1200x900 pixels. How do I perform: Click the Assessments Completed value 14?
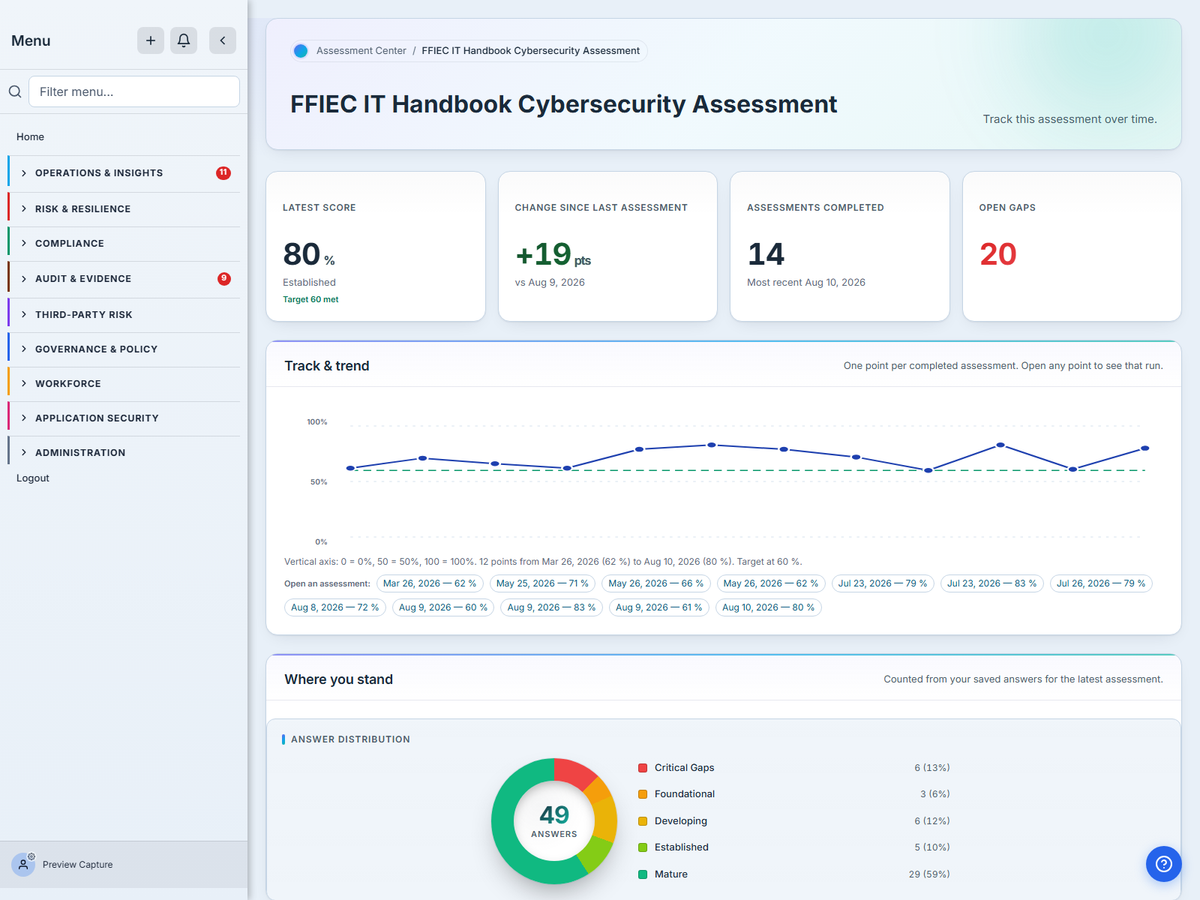coord(766,254)
